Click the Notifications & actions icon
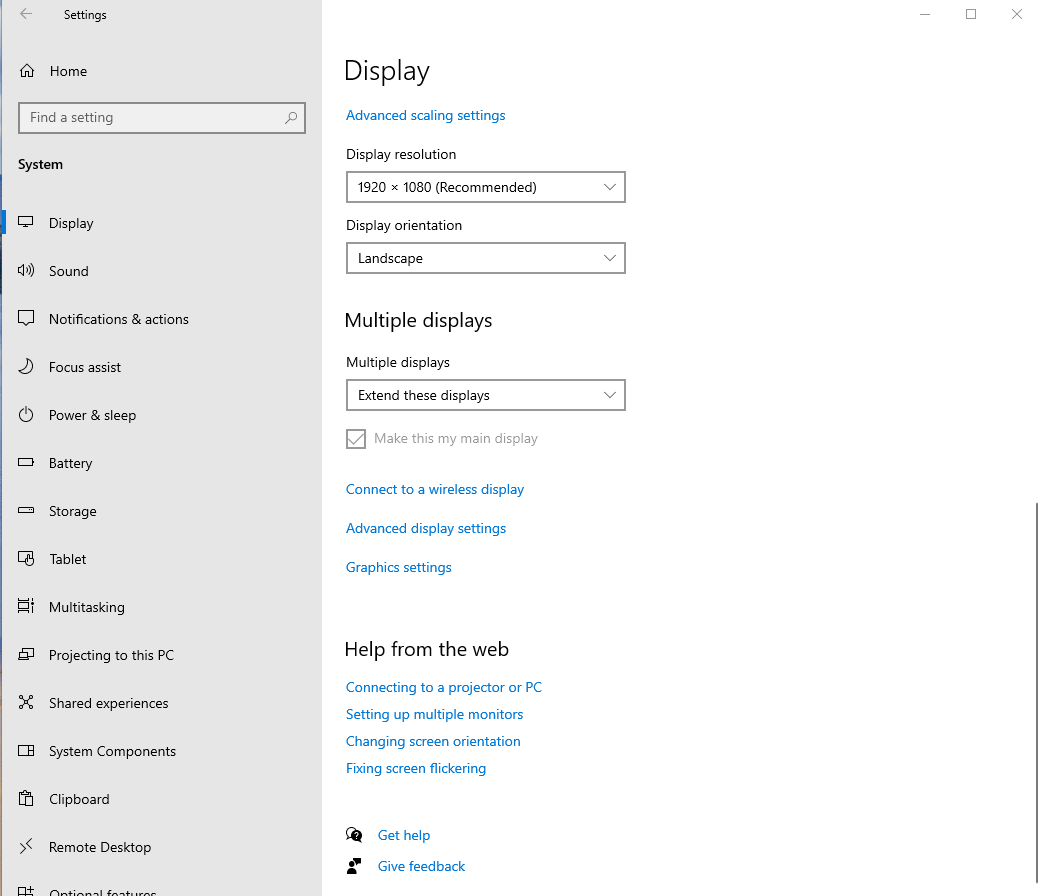Screen dimensions: 1040x896 point(27,319)
